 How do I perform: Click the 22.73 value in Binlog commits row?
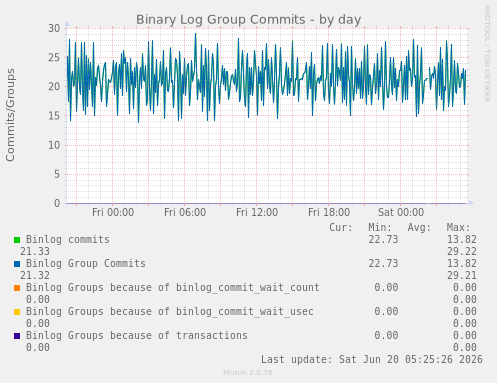(x=383, y=240)
